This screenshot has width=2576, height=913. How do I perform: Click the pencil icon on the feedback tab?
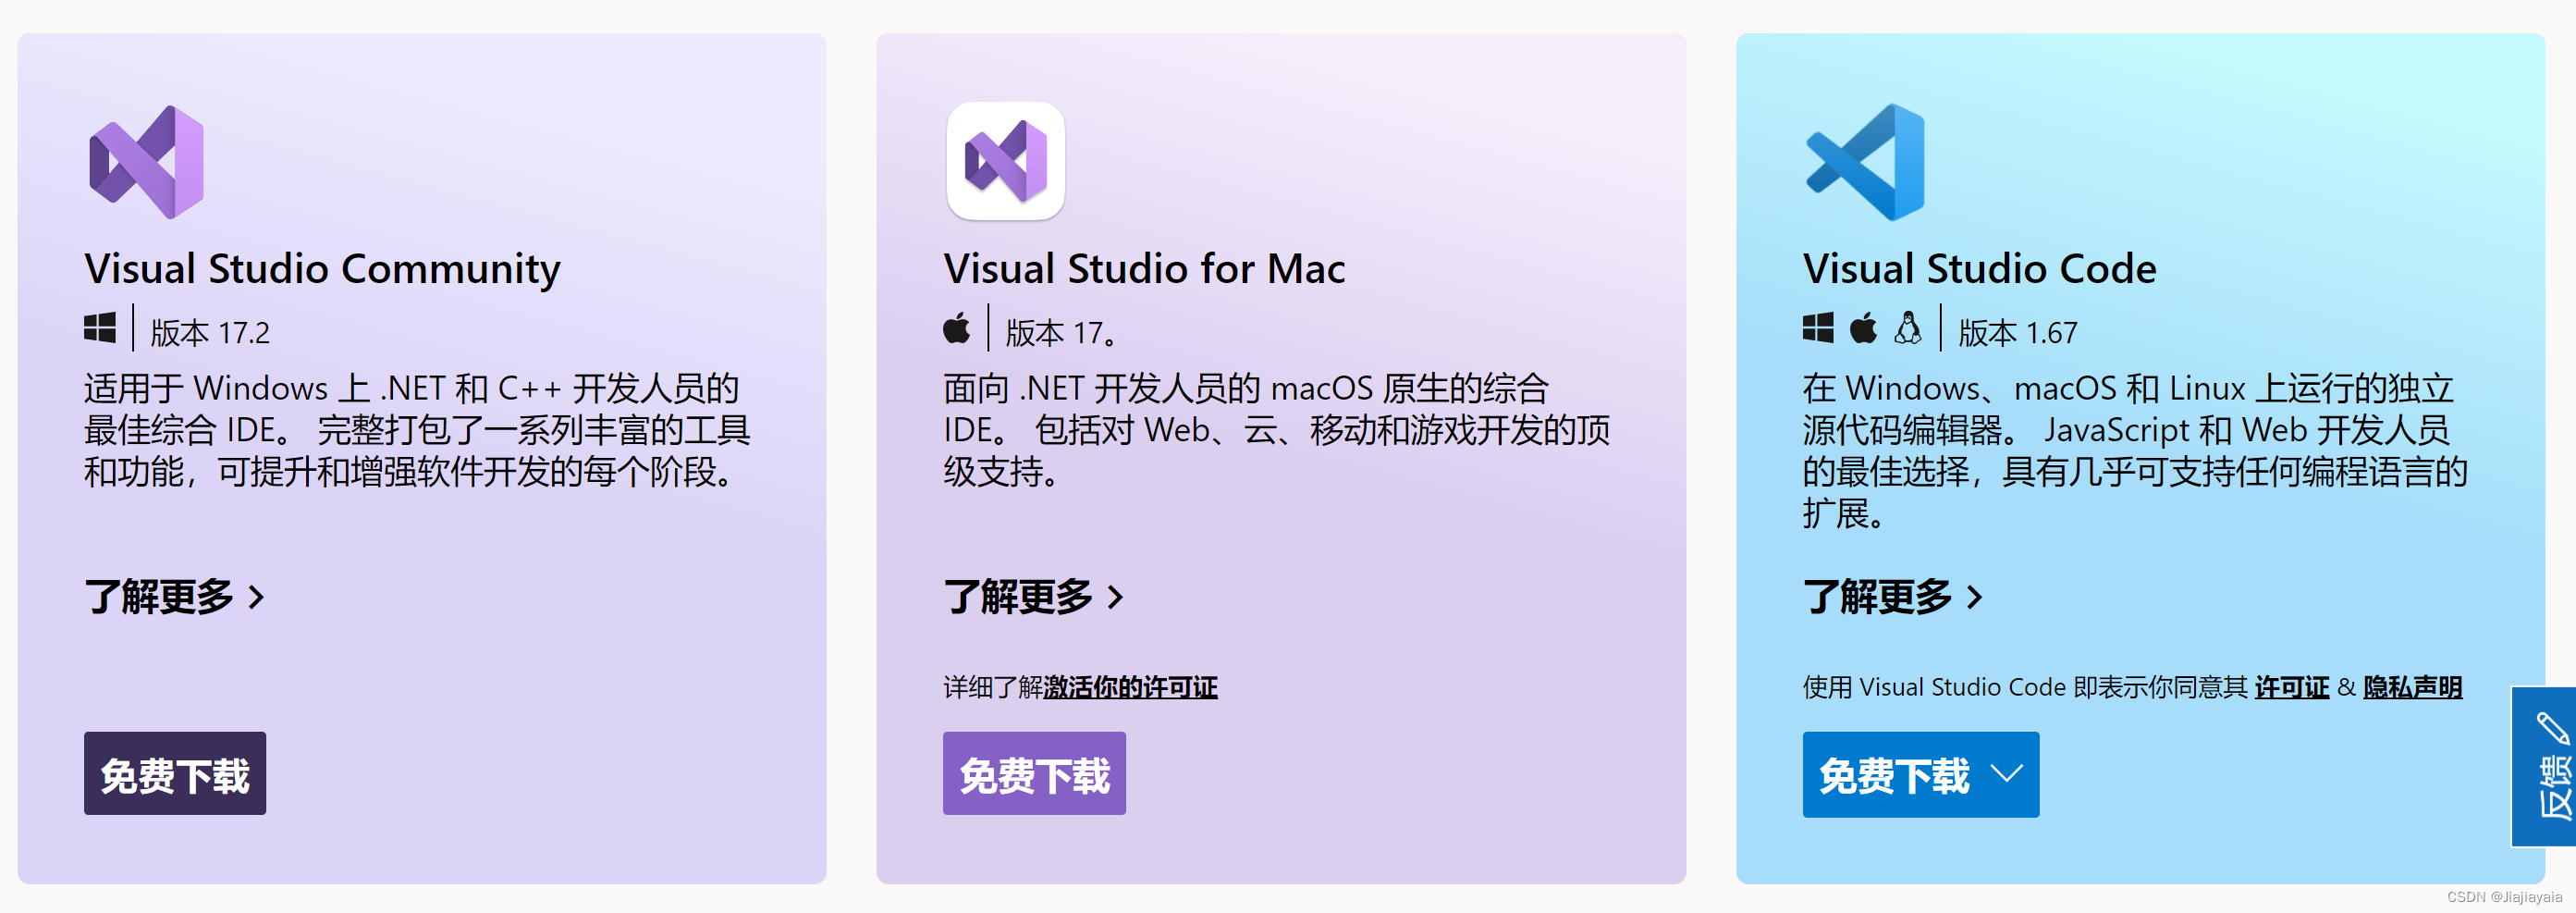click(x=2551, y=728)
